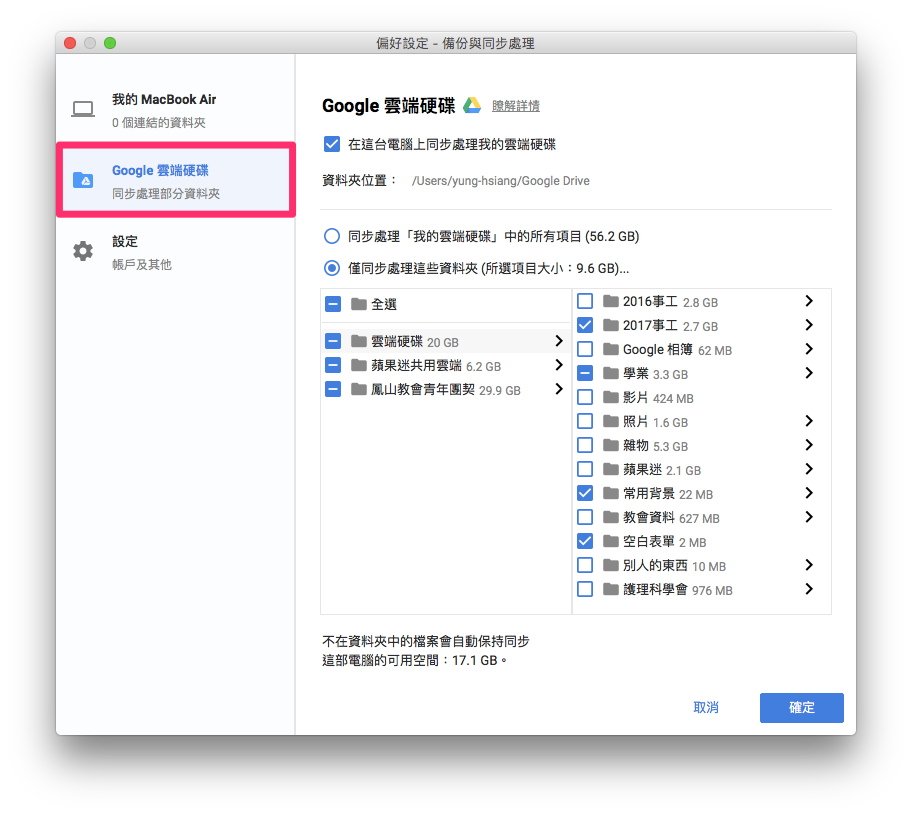Screen dimensions: 912x815
Task: Expand 常用背景 folder chevron
Action: point(809,493)
